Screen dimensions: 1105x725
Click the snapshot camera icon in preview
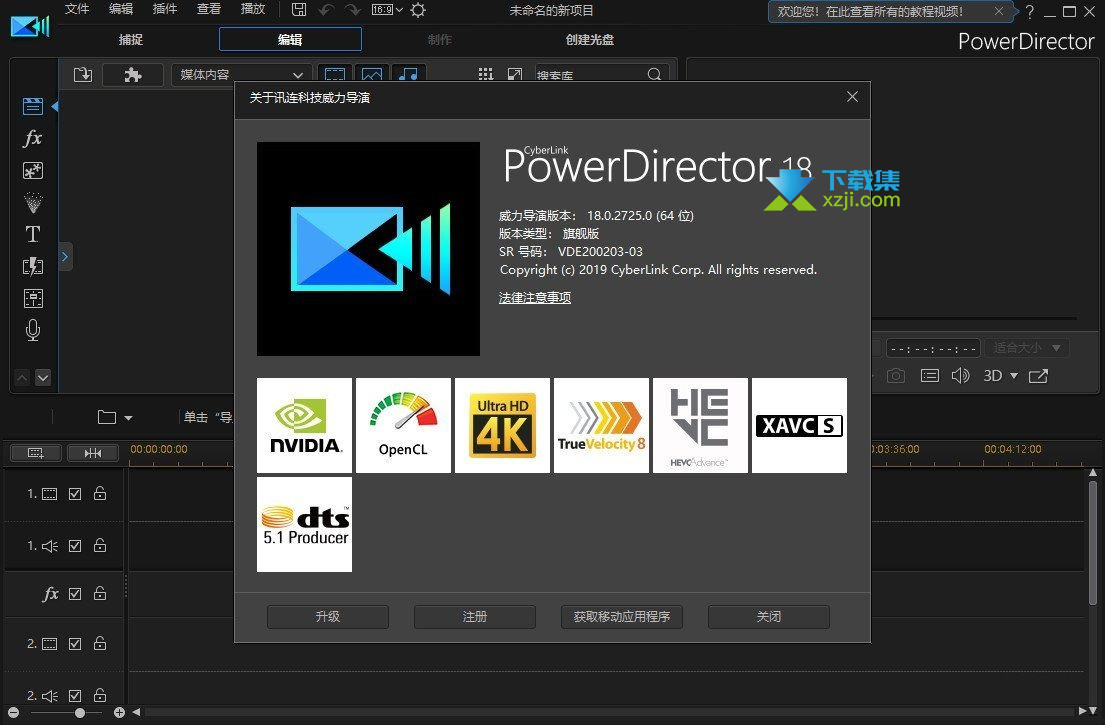[896, 376]
